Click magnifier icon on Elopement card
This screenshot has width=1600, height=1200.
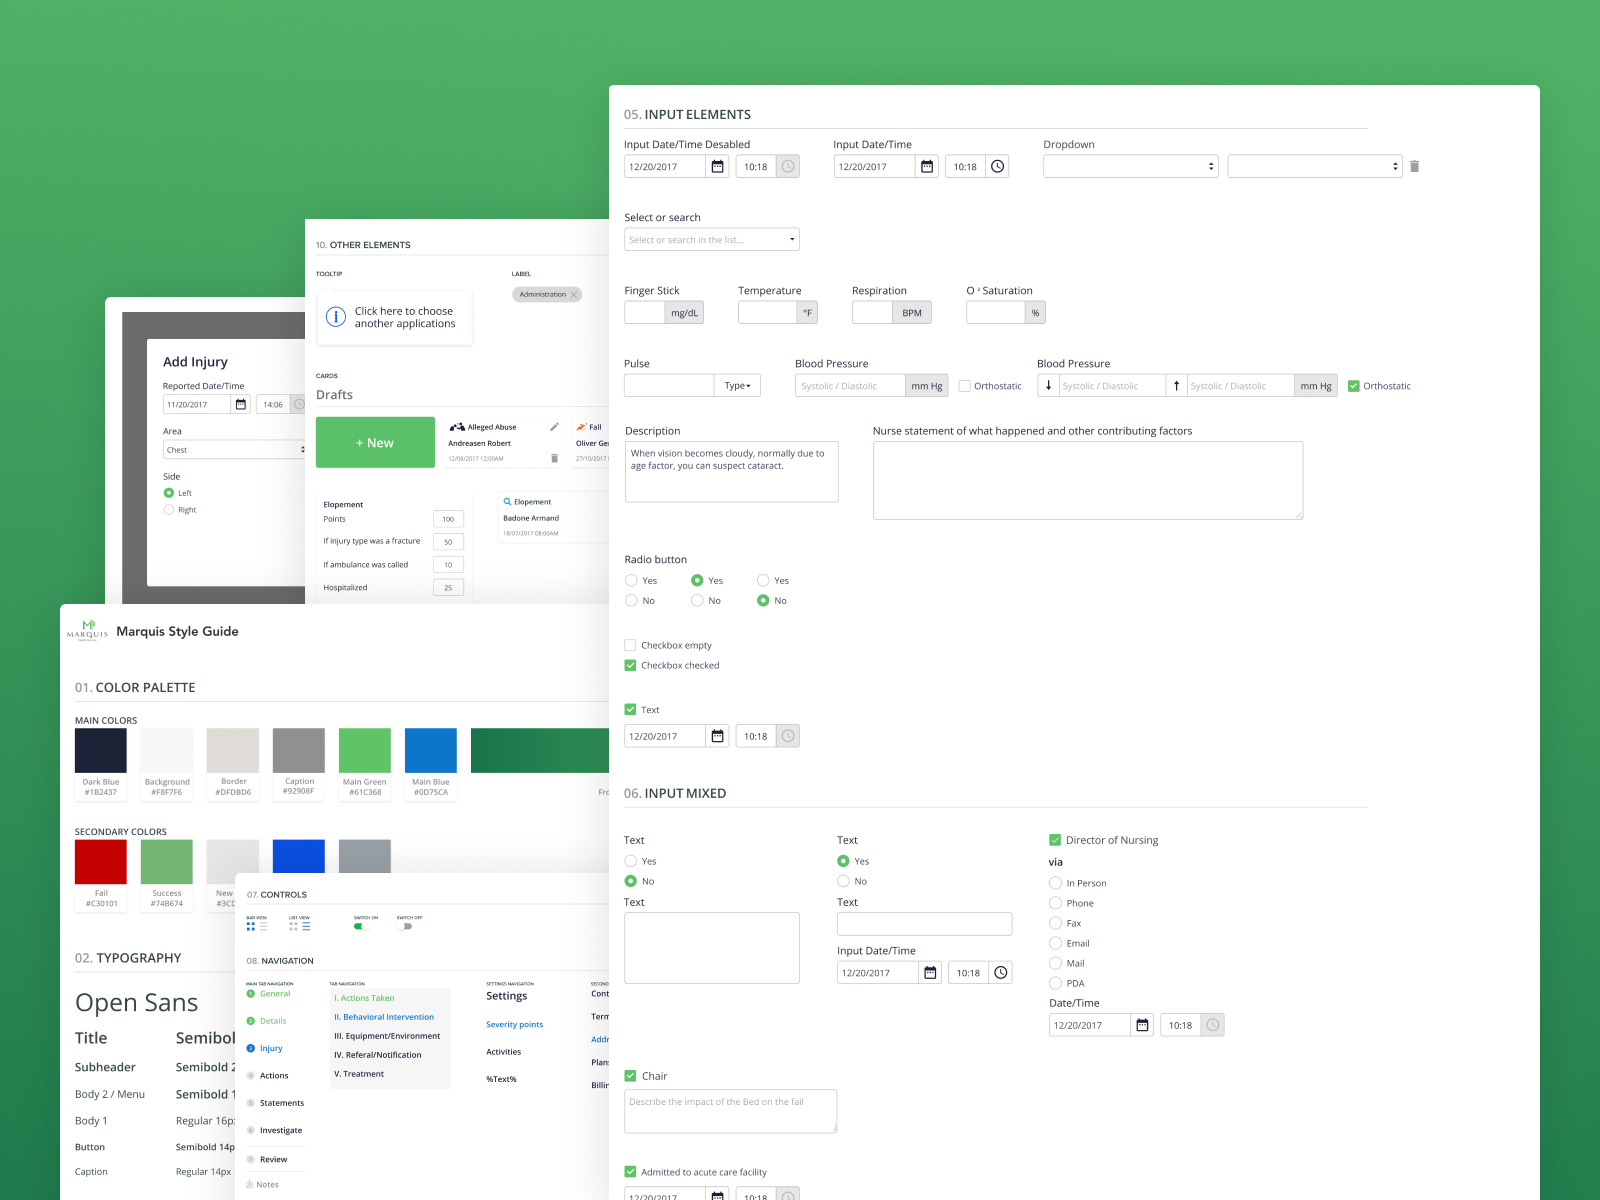coord(507,501)
